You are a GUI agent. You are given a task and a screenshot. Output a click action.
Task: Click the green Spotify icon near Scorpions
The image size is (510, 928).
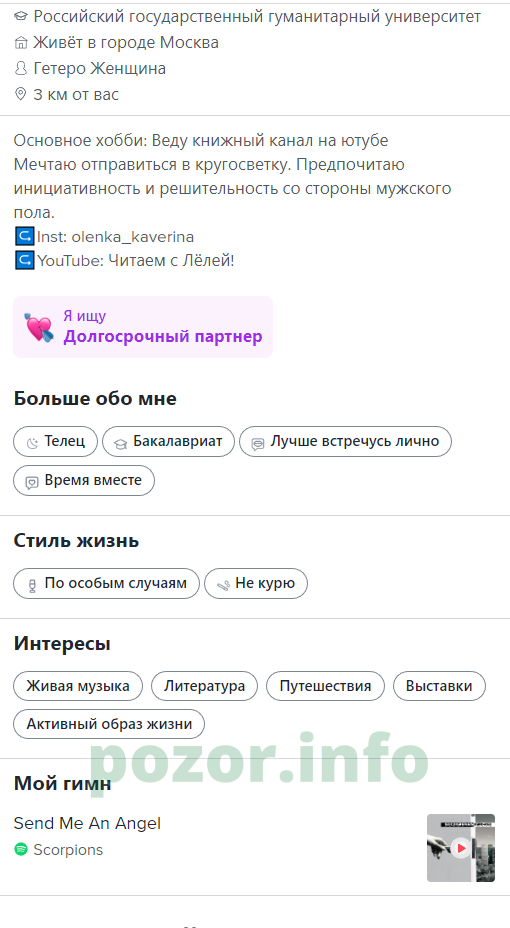coord(21,849)
